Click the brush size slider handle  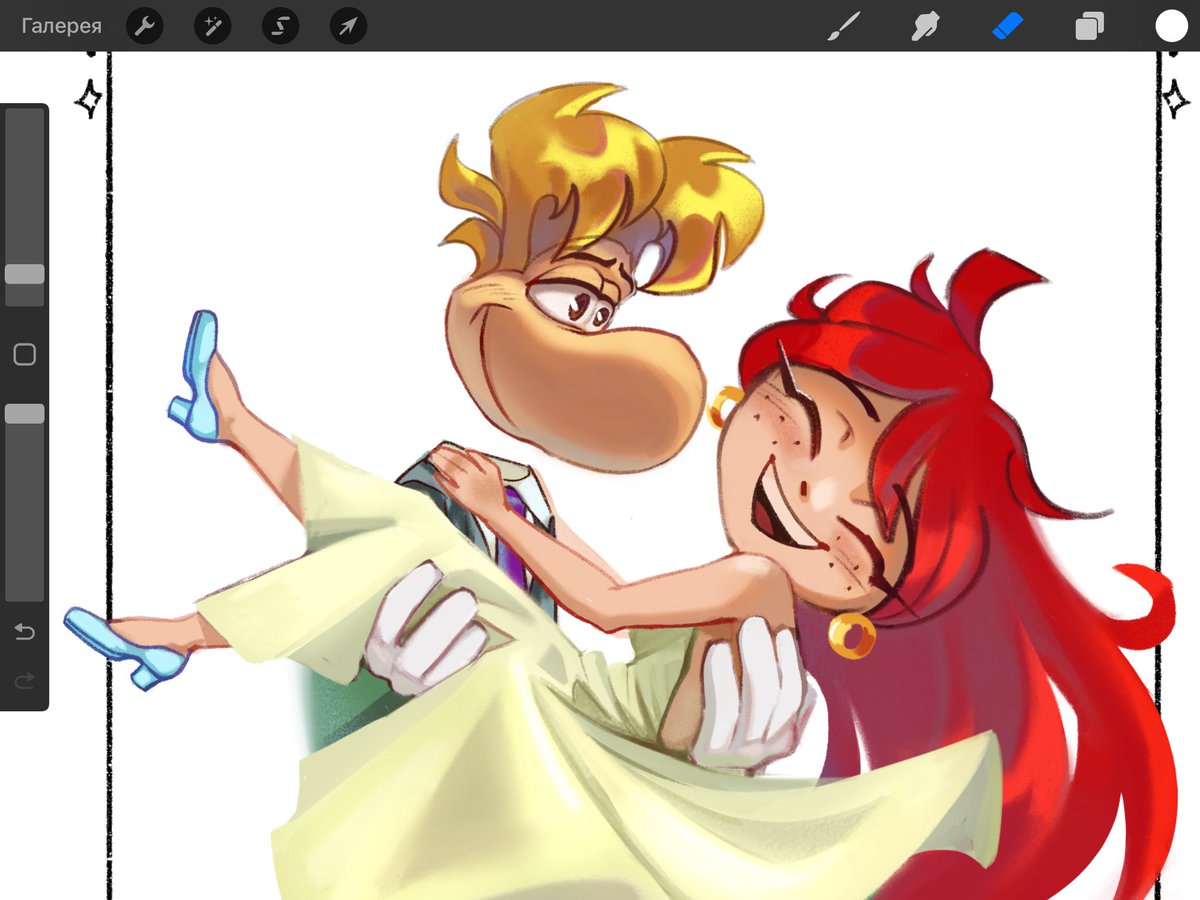(25, 274)
